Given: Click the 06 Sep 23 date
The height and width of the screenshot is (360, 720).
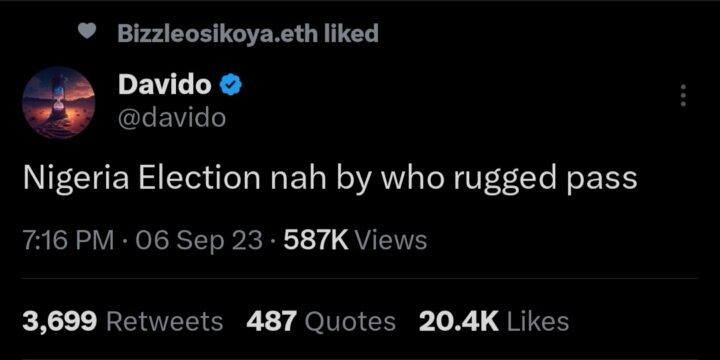Looking at the screenshot, I should pyautogui.click(x=198, y=242).
